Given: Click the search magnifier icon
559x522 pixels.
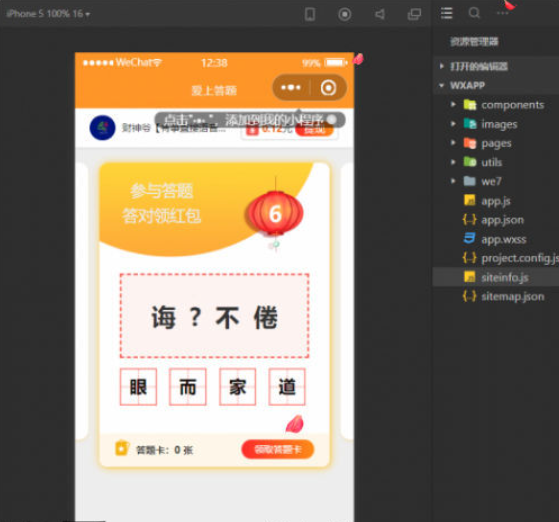Looking at the screenshot, I should [474, 13].
